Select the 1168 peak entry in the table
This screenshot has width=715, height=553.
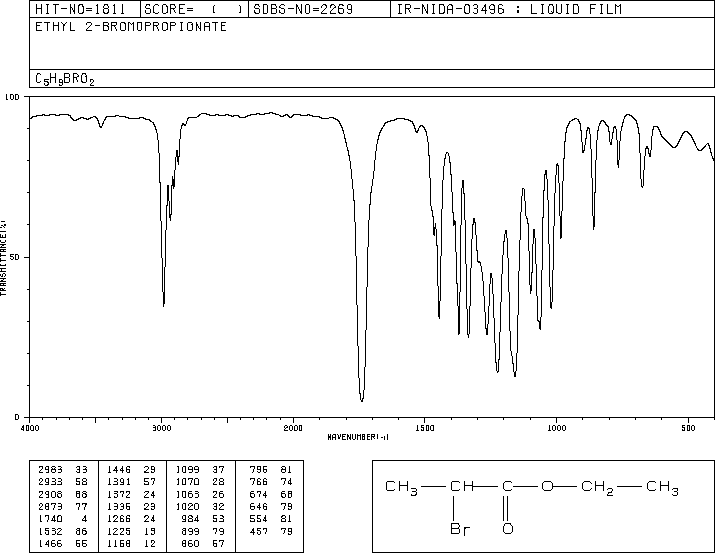[x=131, y=543]
